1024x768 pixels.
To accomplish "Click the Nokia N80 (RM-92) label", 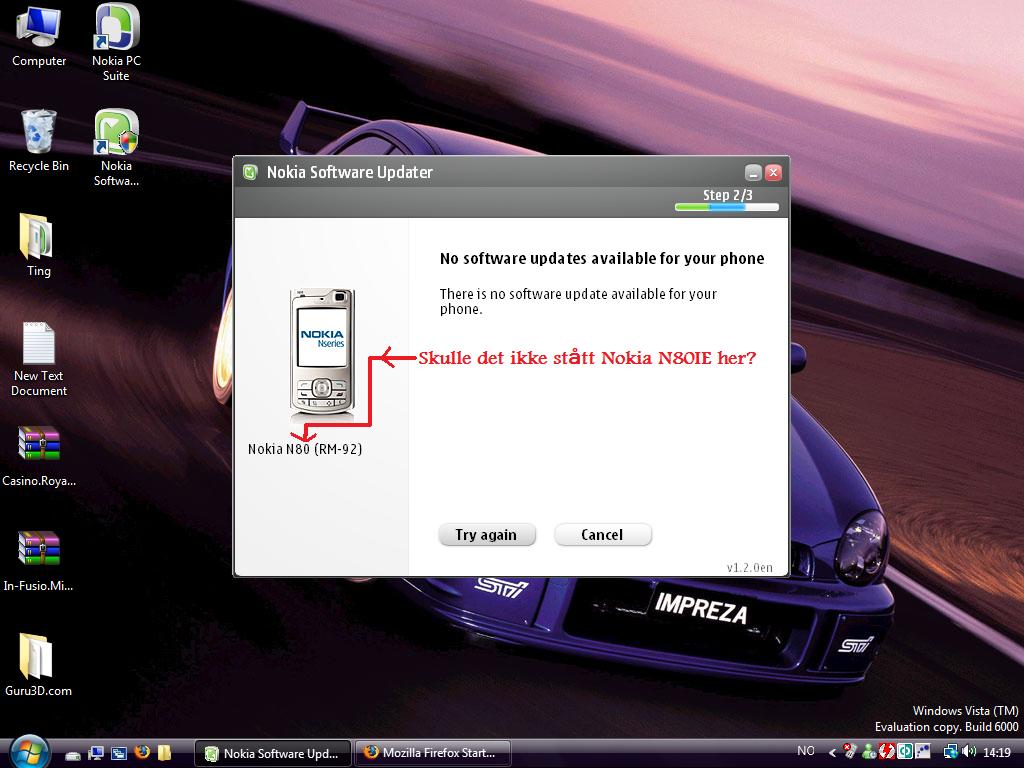I will (x=305, y=449).
